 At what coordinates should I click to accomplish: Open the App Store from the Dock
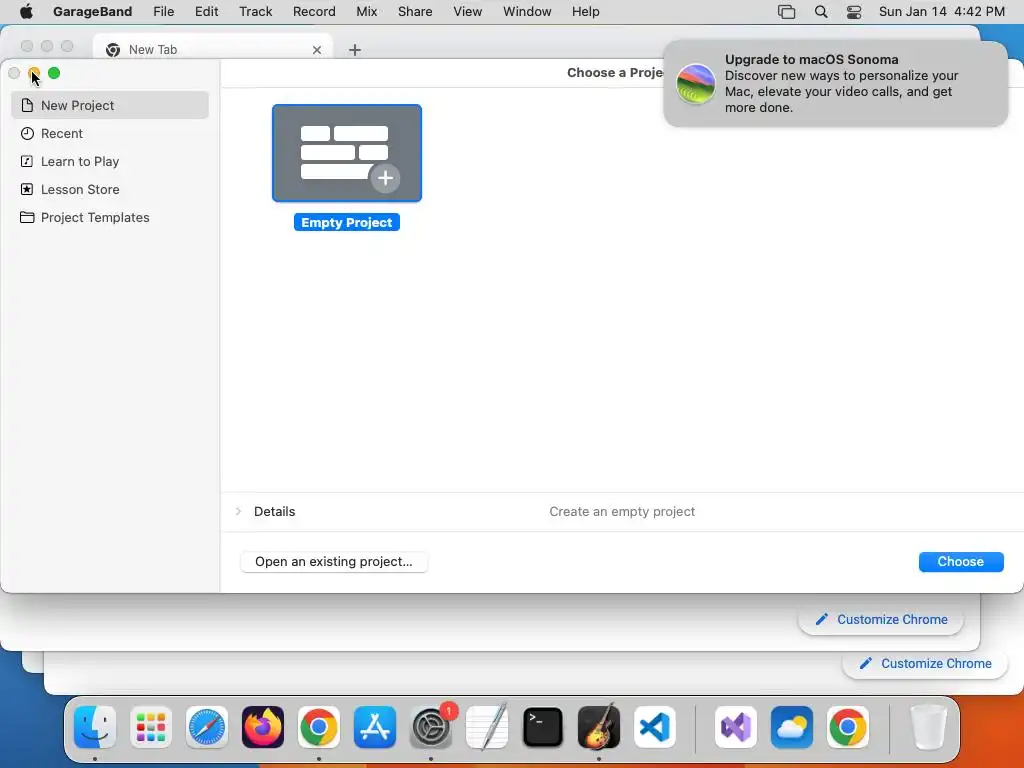375,727
